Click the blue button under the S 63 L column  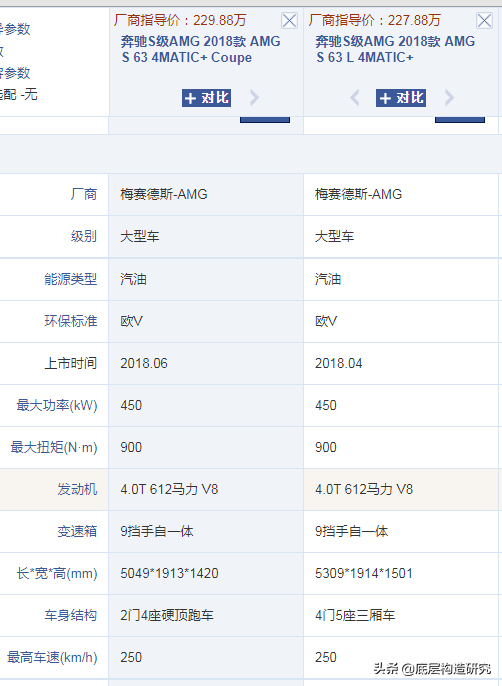tap(460, 119)
